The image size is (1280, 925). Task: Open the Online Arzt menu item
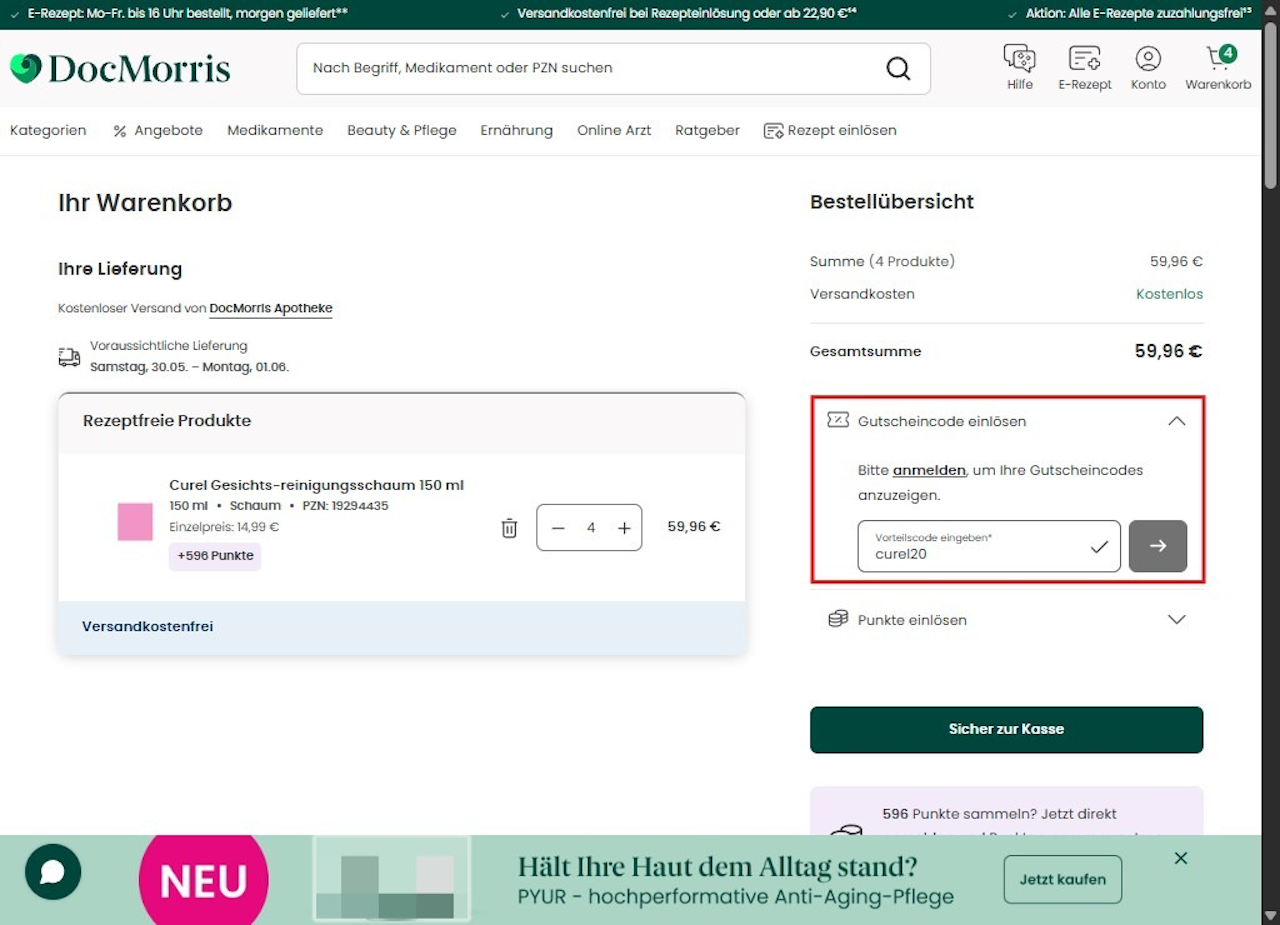point(614,130)
